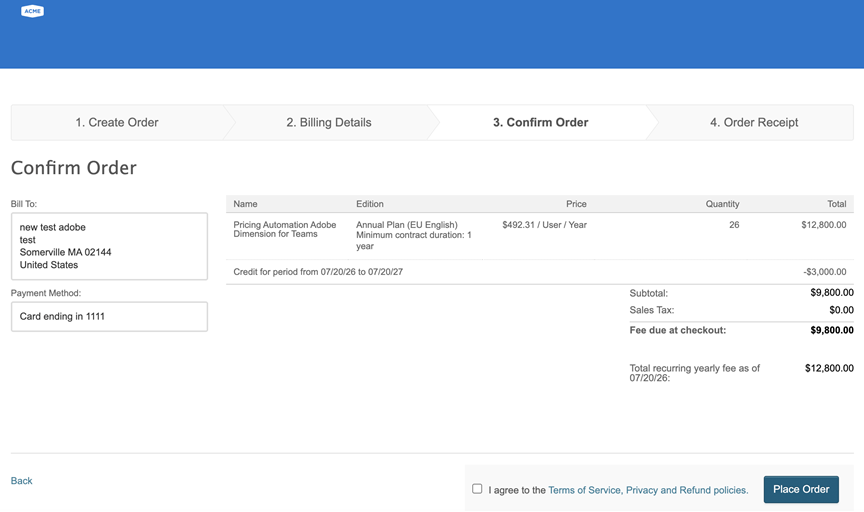Select Pricing Automation Adobe Dimension for Teams text
This screenshot has width=864, height=512.
click(x=284, y=229)
